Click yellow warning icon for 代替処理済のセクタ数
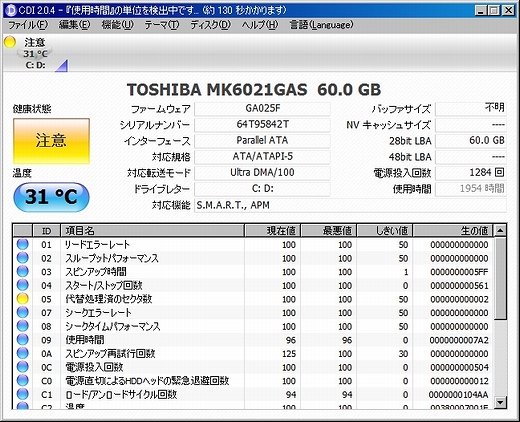520x422 pixels. pos(23,299)
